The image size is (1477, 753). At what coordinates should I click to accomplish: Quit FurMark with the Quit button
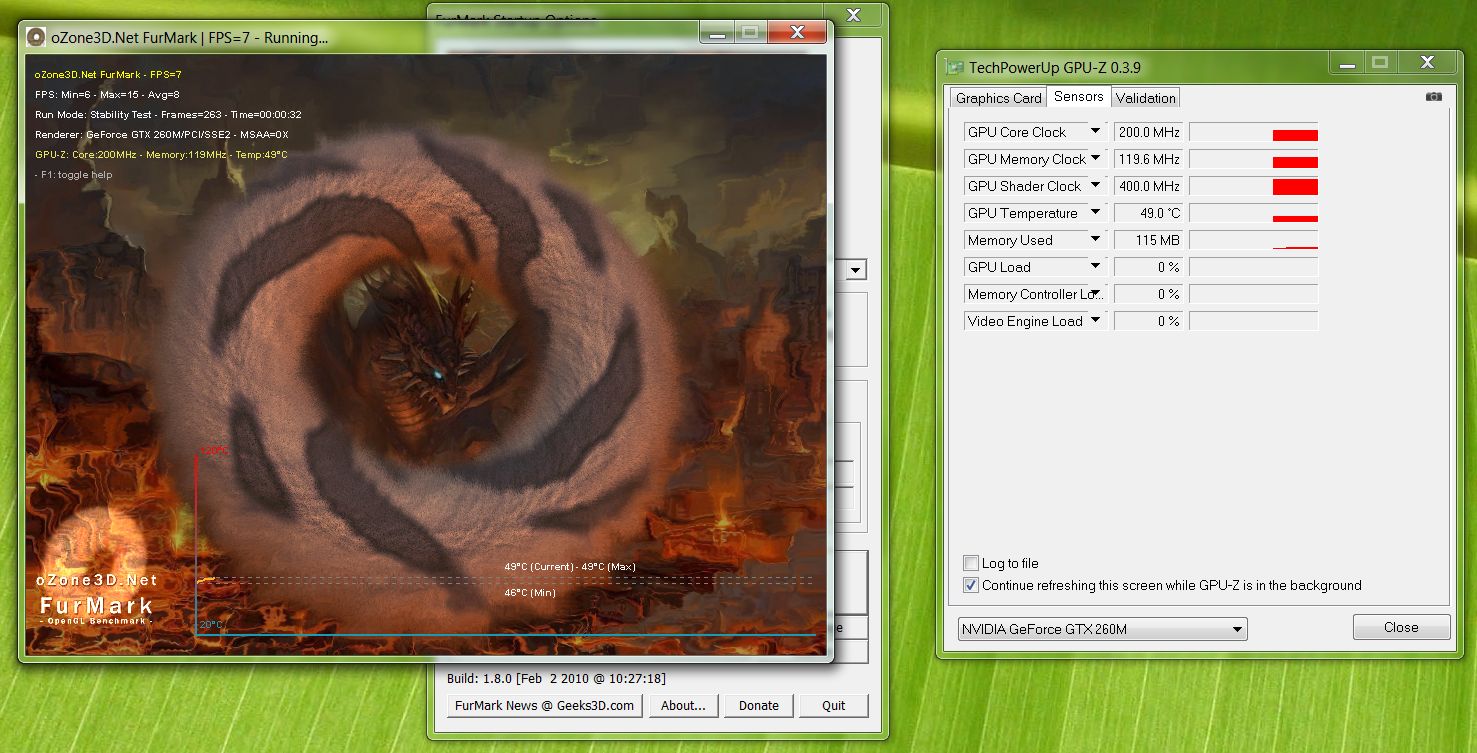pos(833,705)
